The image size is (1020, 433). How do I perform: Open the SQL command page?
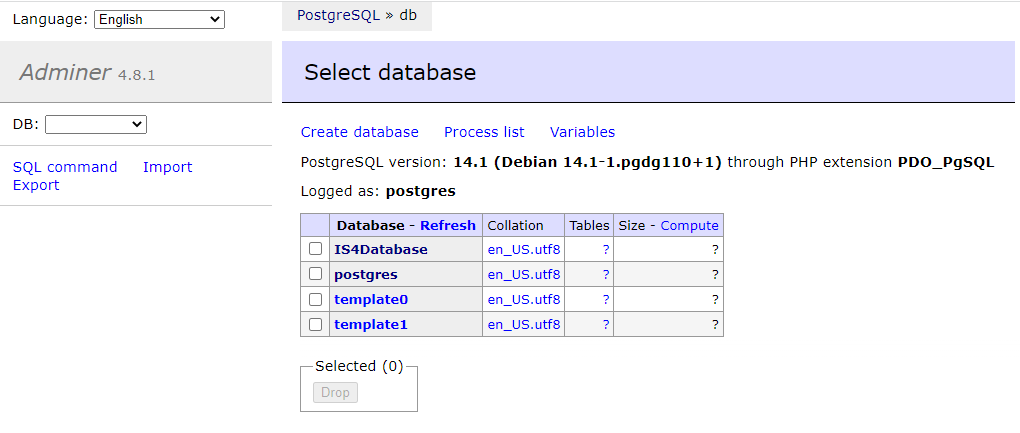click(x=65, y=167)
